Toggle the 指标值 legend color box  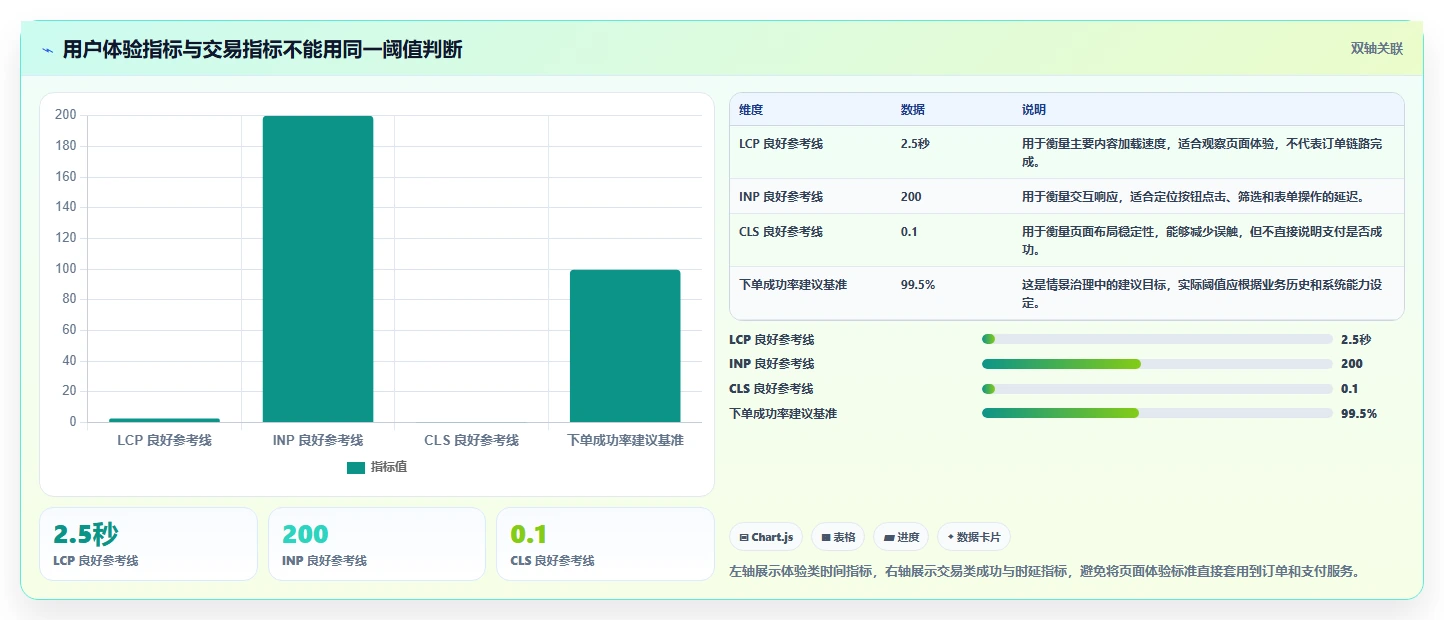pyautogui.click(x=356, y=467)
